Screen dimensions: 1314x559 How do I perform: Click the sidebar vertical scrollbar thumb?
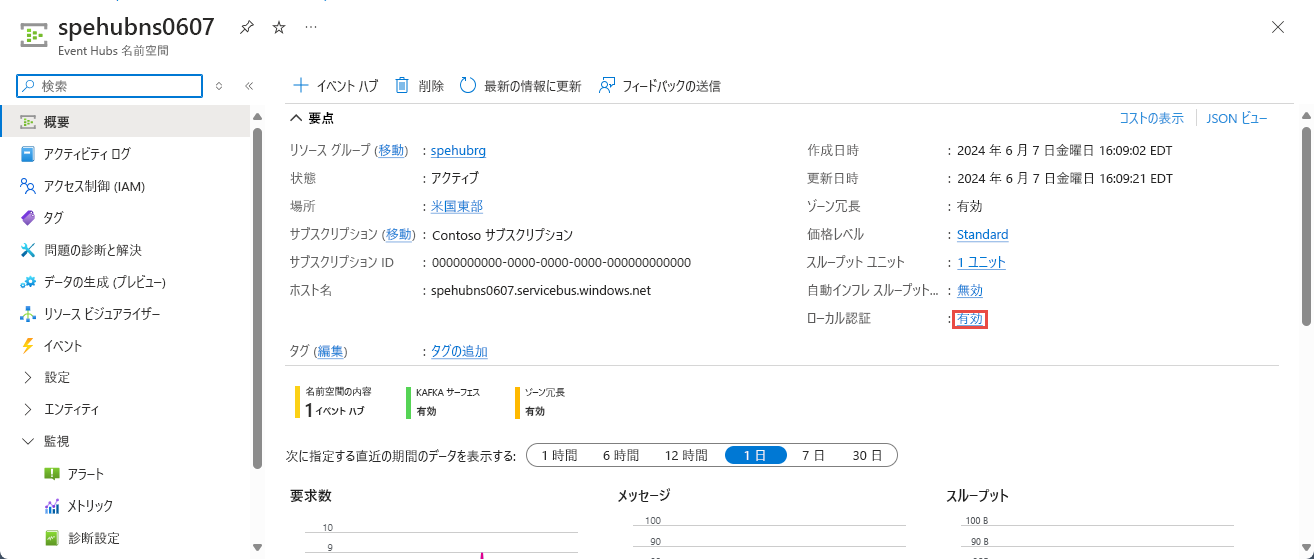[x=257, y=300]
